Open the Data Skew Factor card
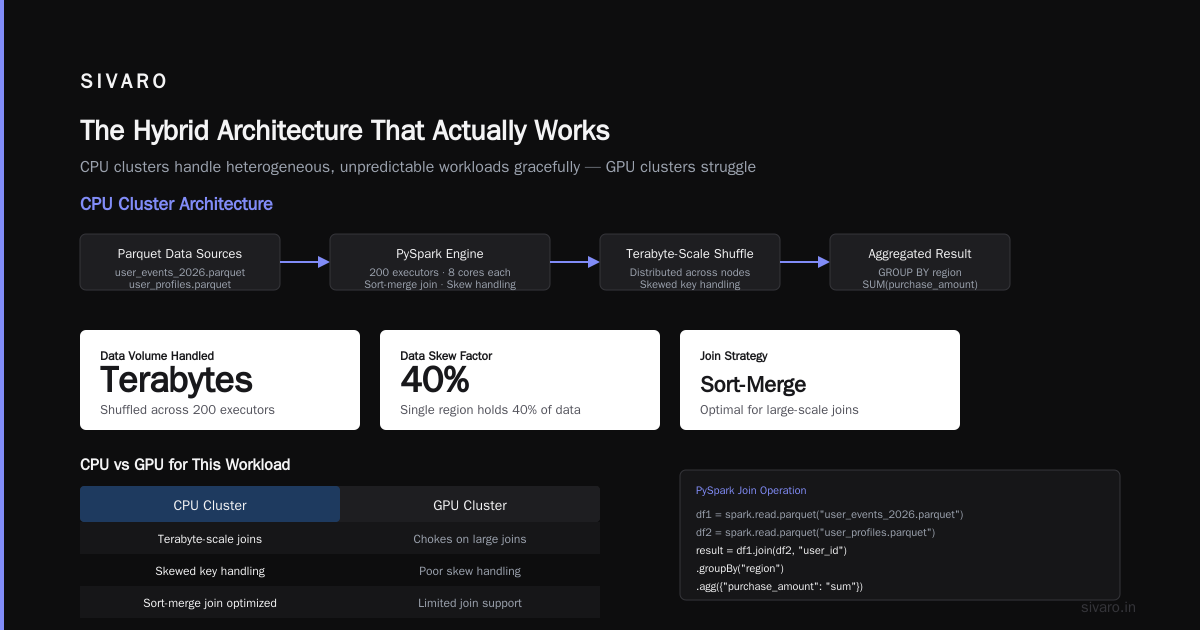 point(520,380)
